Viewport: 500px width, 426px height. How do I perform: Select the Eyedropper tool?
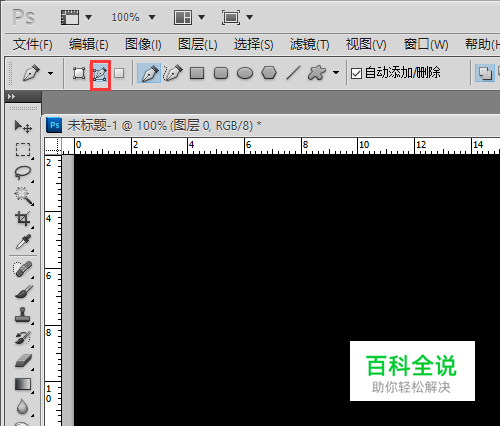[x=23, y=242]
